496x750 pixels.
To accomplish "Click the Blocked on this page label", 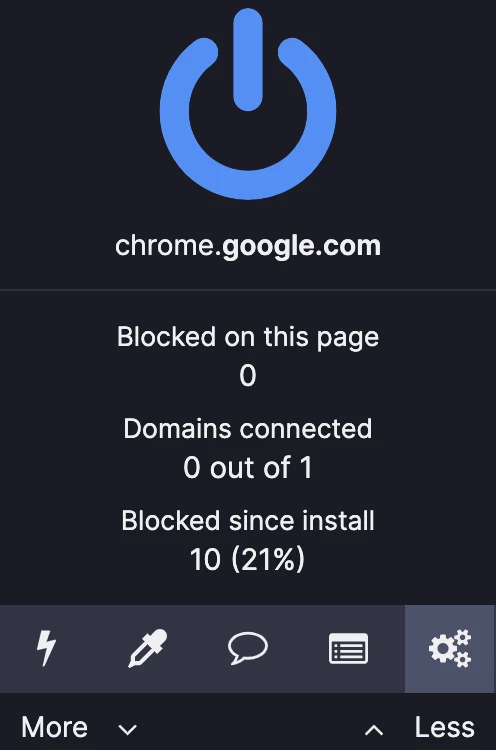I will pyautogui.click(x=248, y=337).
